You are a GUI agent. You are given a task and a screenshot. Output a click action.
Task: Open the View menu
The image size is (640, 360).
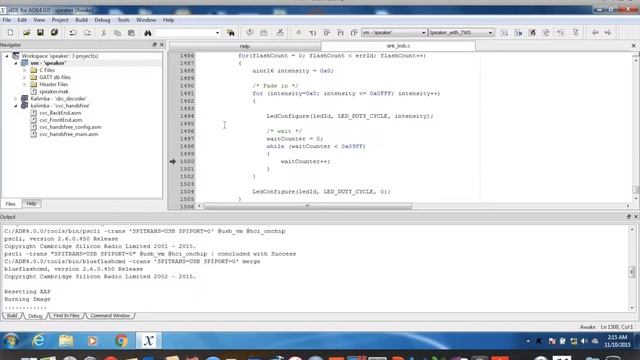coord(39,20)
